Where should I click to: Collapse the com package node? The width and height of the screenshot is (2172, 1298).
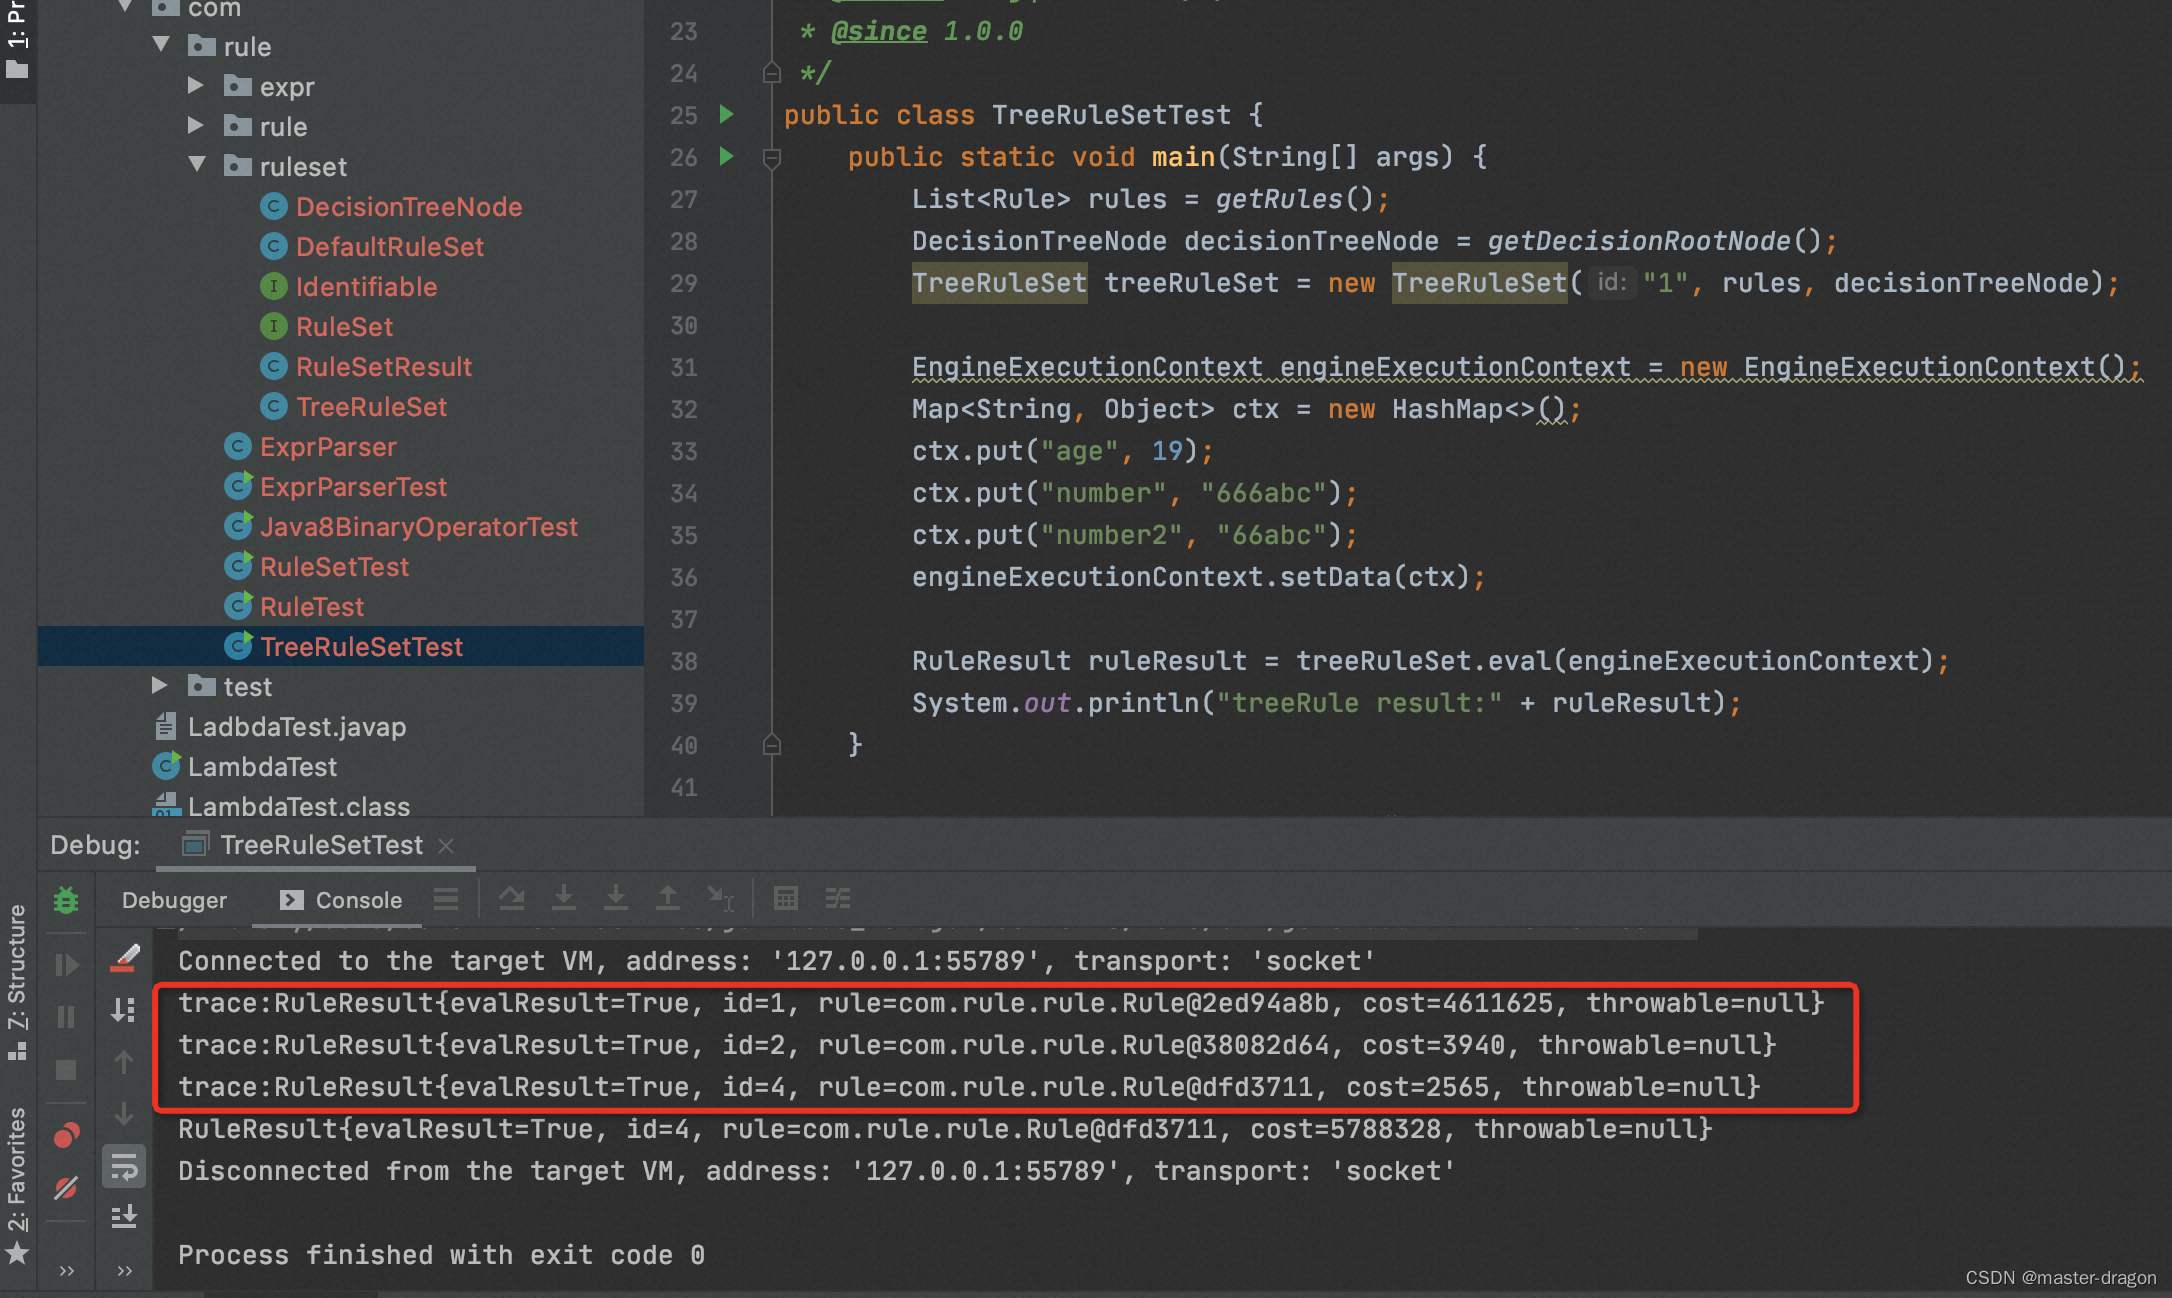(x=125, y=7)
